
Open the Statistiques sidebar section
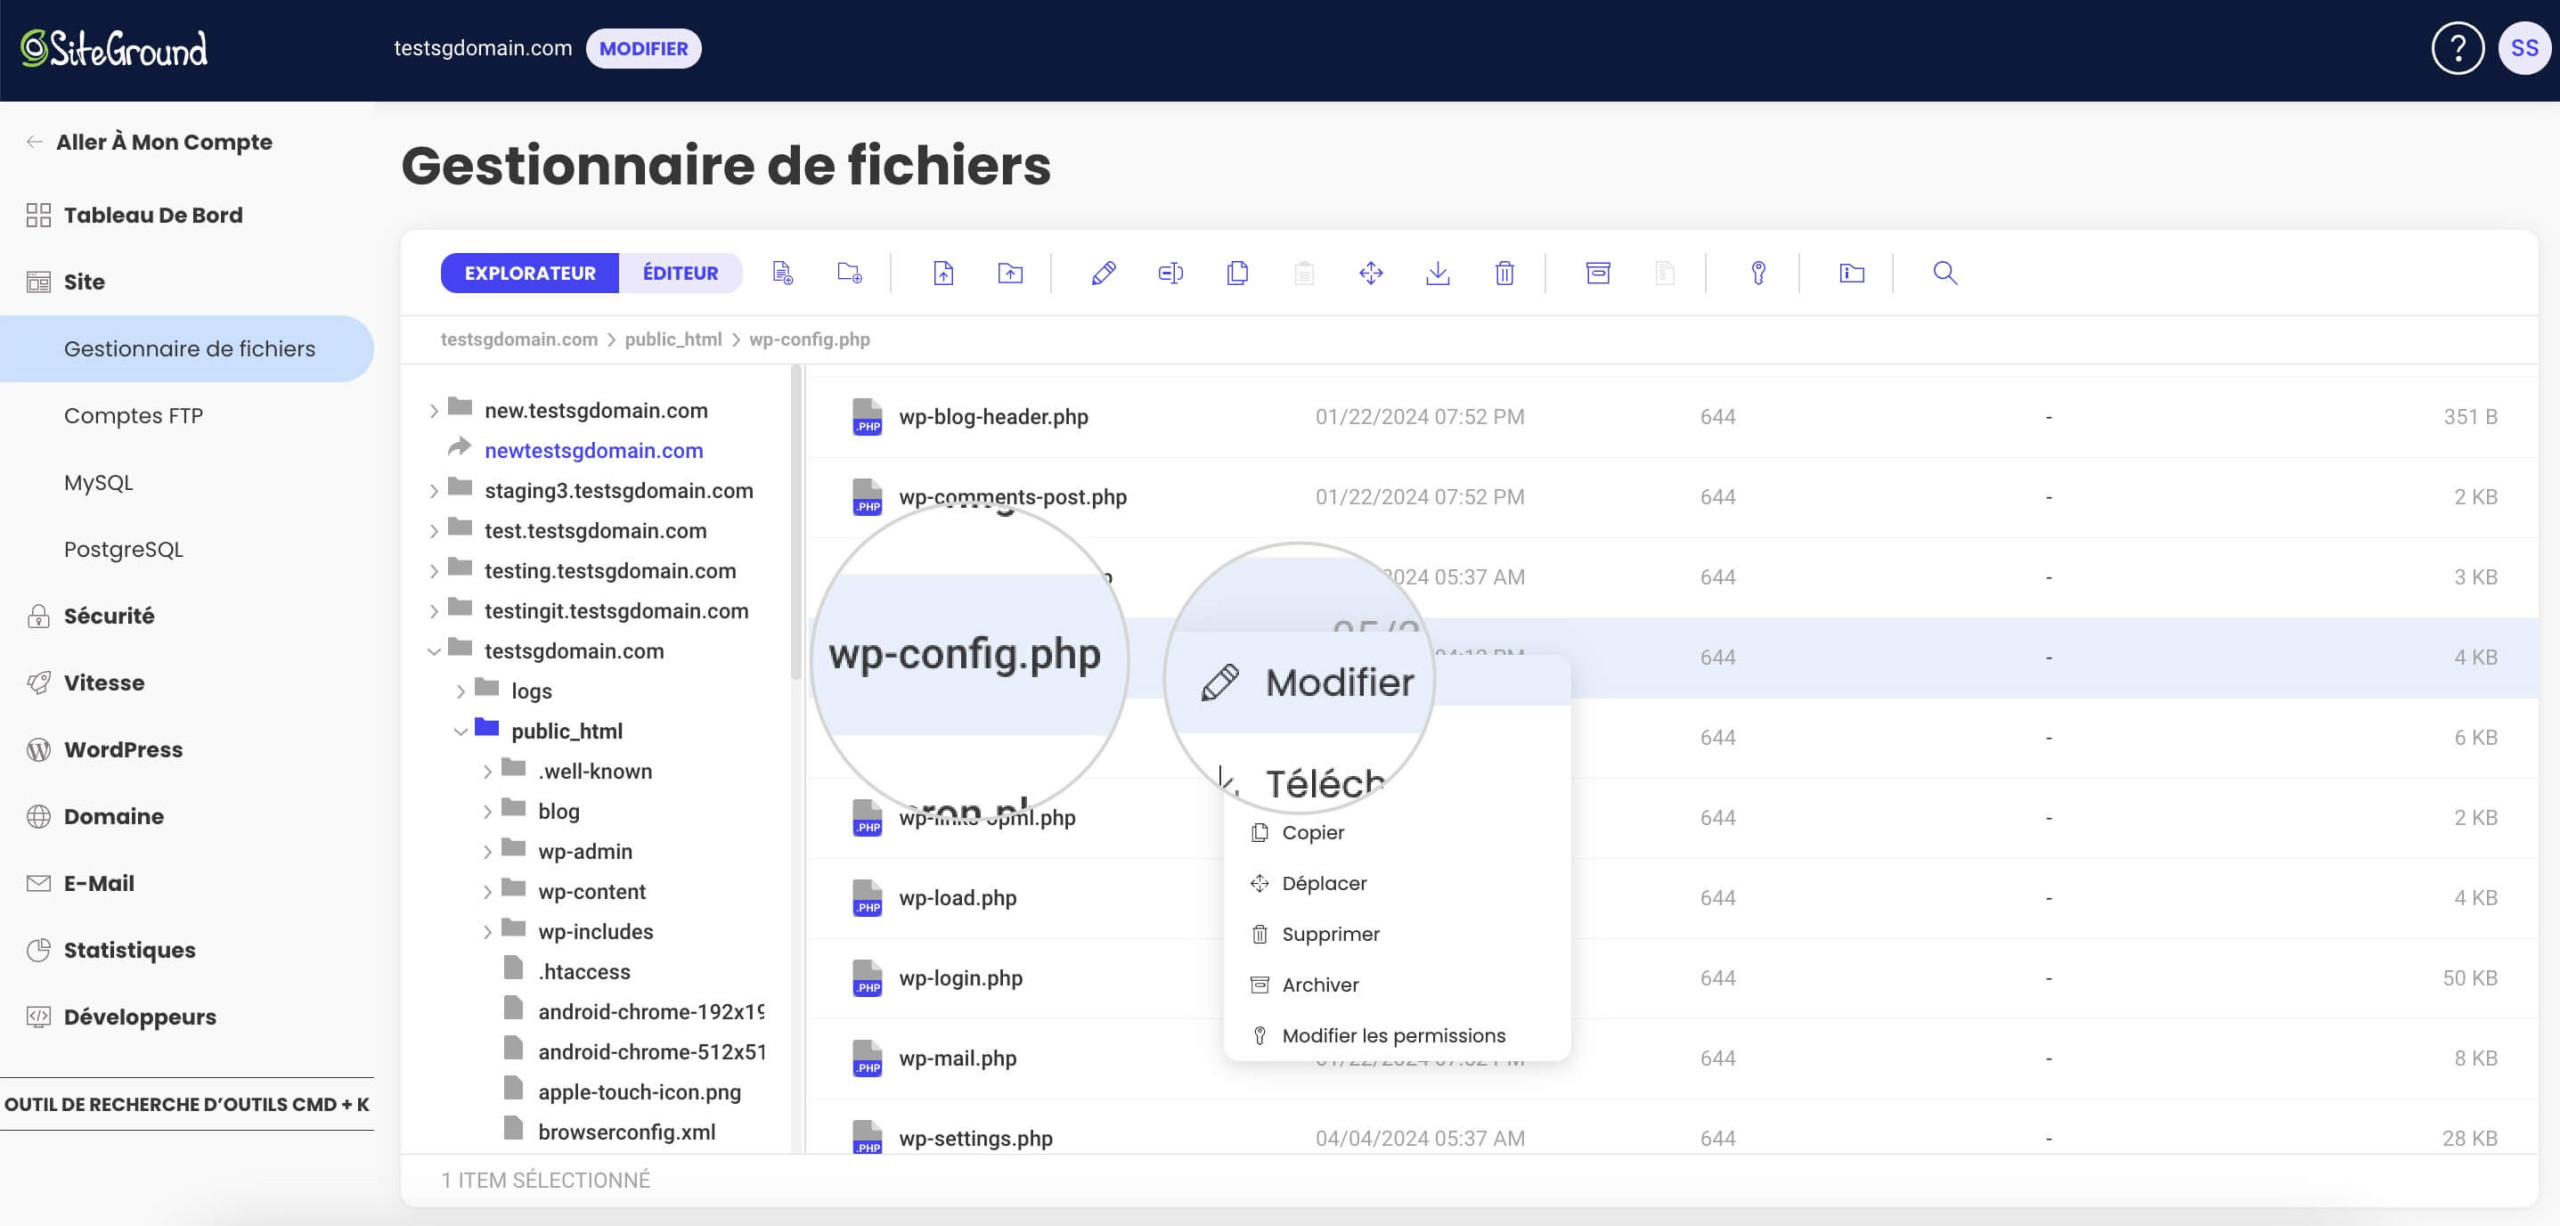point(129,950)
